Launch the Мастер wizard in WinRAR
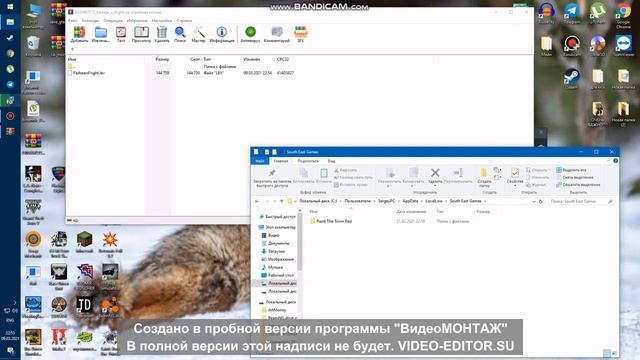640x360 pixels. coord(198,34)
